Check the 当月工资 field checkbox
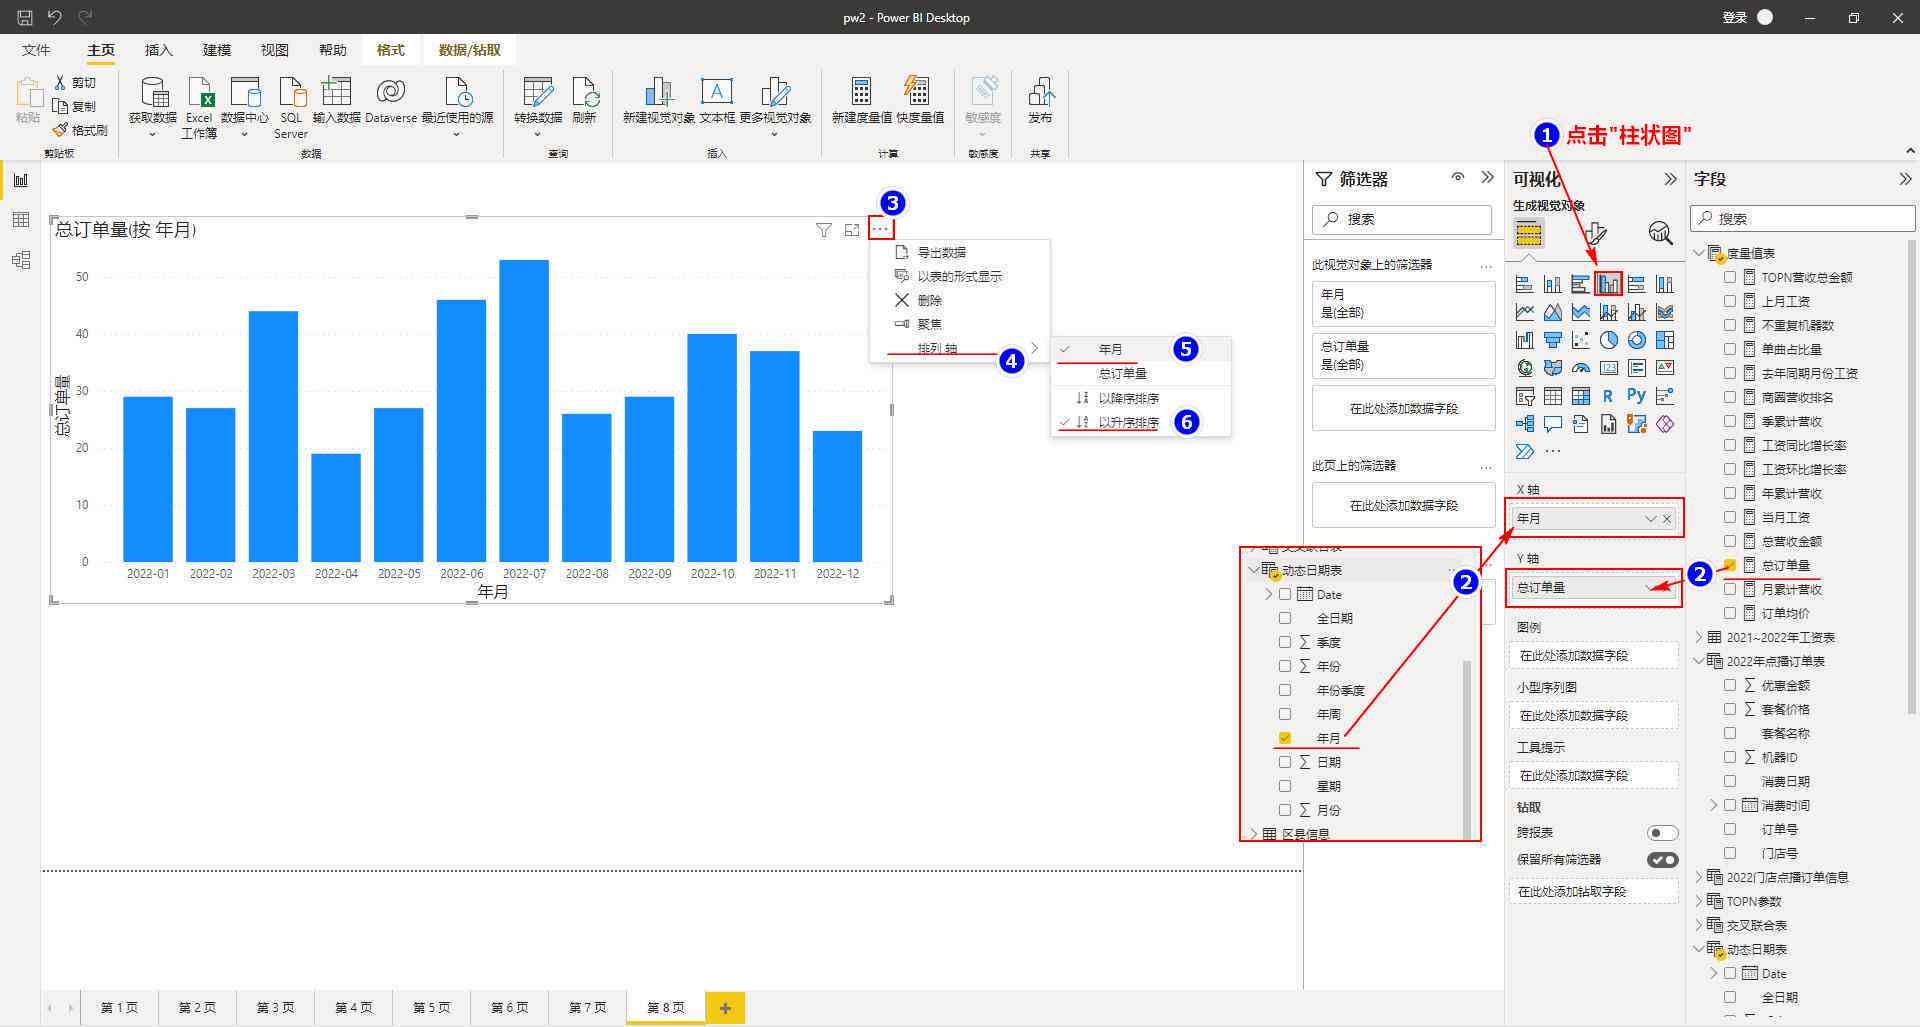 [x=1730, y=517]
